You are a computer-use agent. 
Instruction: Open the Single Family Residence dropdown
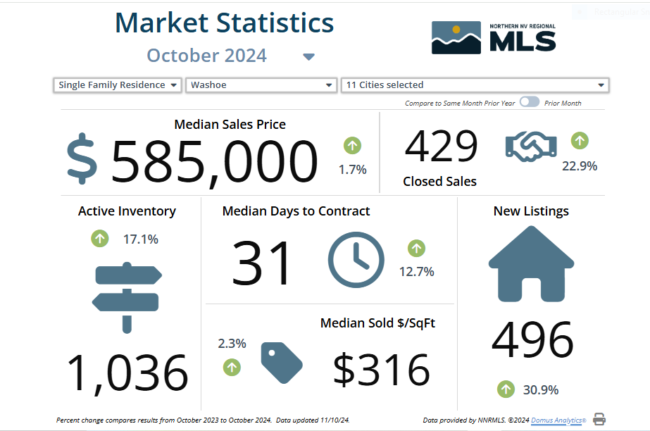117,85
